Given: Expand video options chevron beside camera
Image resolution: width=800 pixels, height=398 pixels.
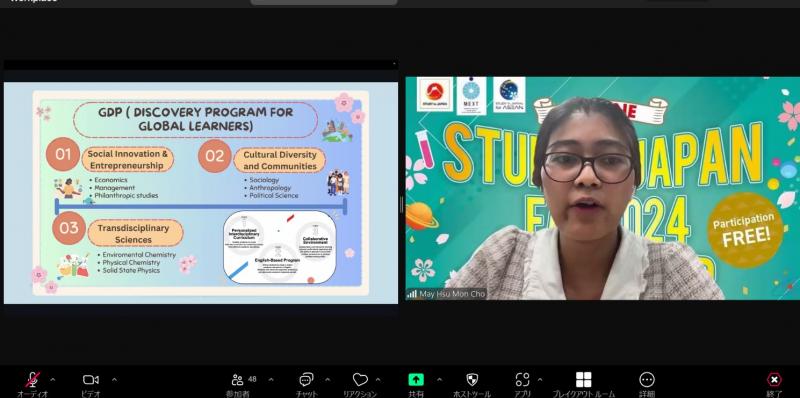Looking at the screenshot, I should click(114, 380).
